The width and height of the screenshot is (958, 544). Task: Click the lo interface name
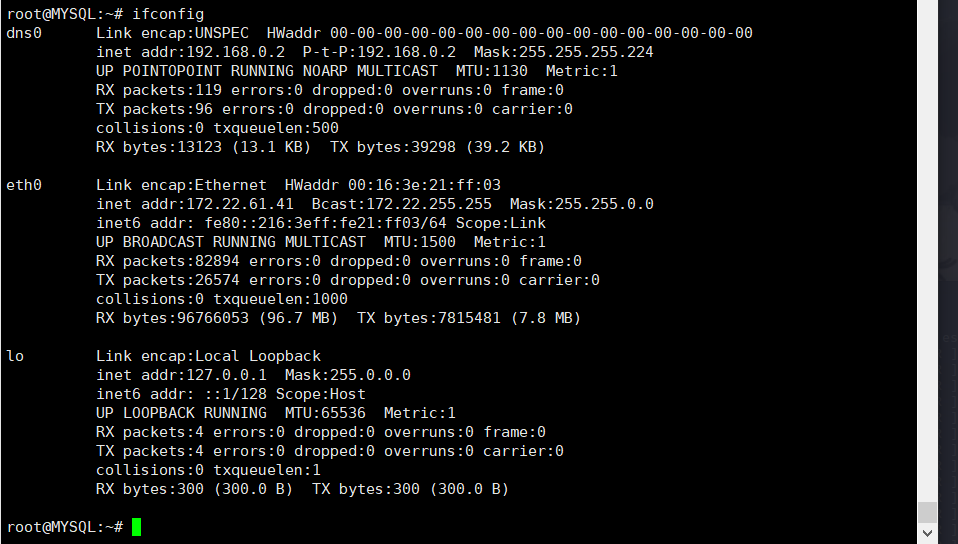click(15, 356)
